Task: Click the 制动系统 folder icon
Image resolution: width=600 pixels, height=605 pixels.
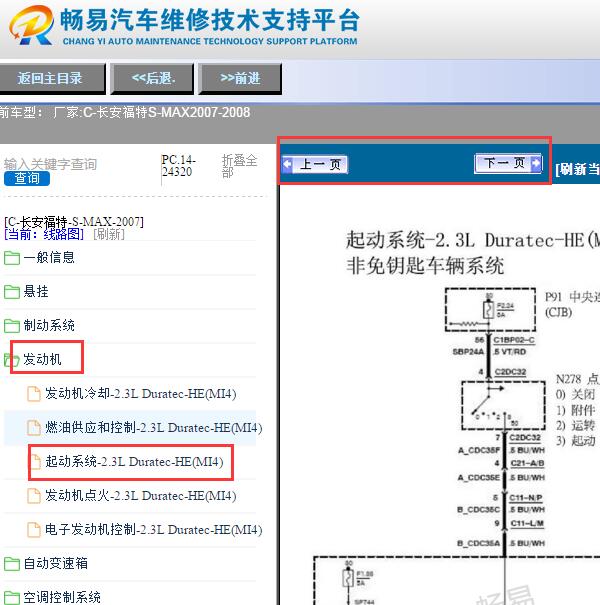Action: coord(12,326)
